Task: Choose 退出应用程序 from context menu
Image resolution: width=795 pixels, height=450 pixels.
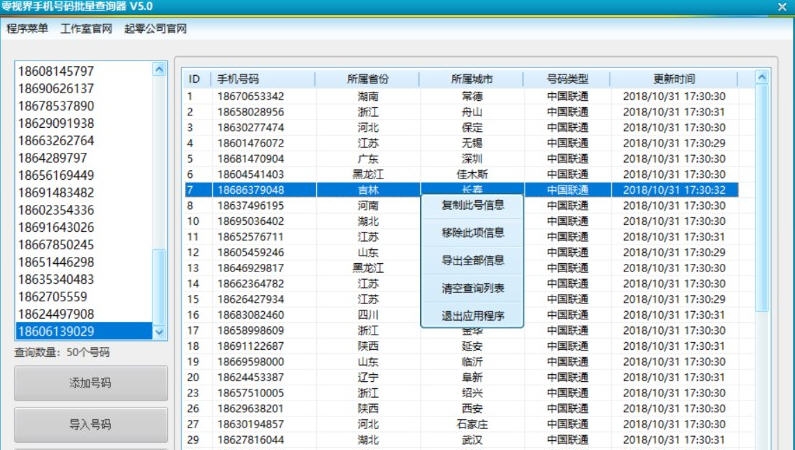Action: point(473,316)
